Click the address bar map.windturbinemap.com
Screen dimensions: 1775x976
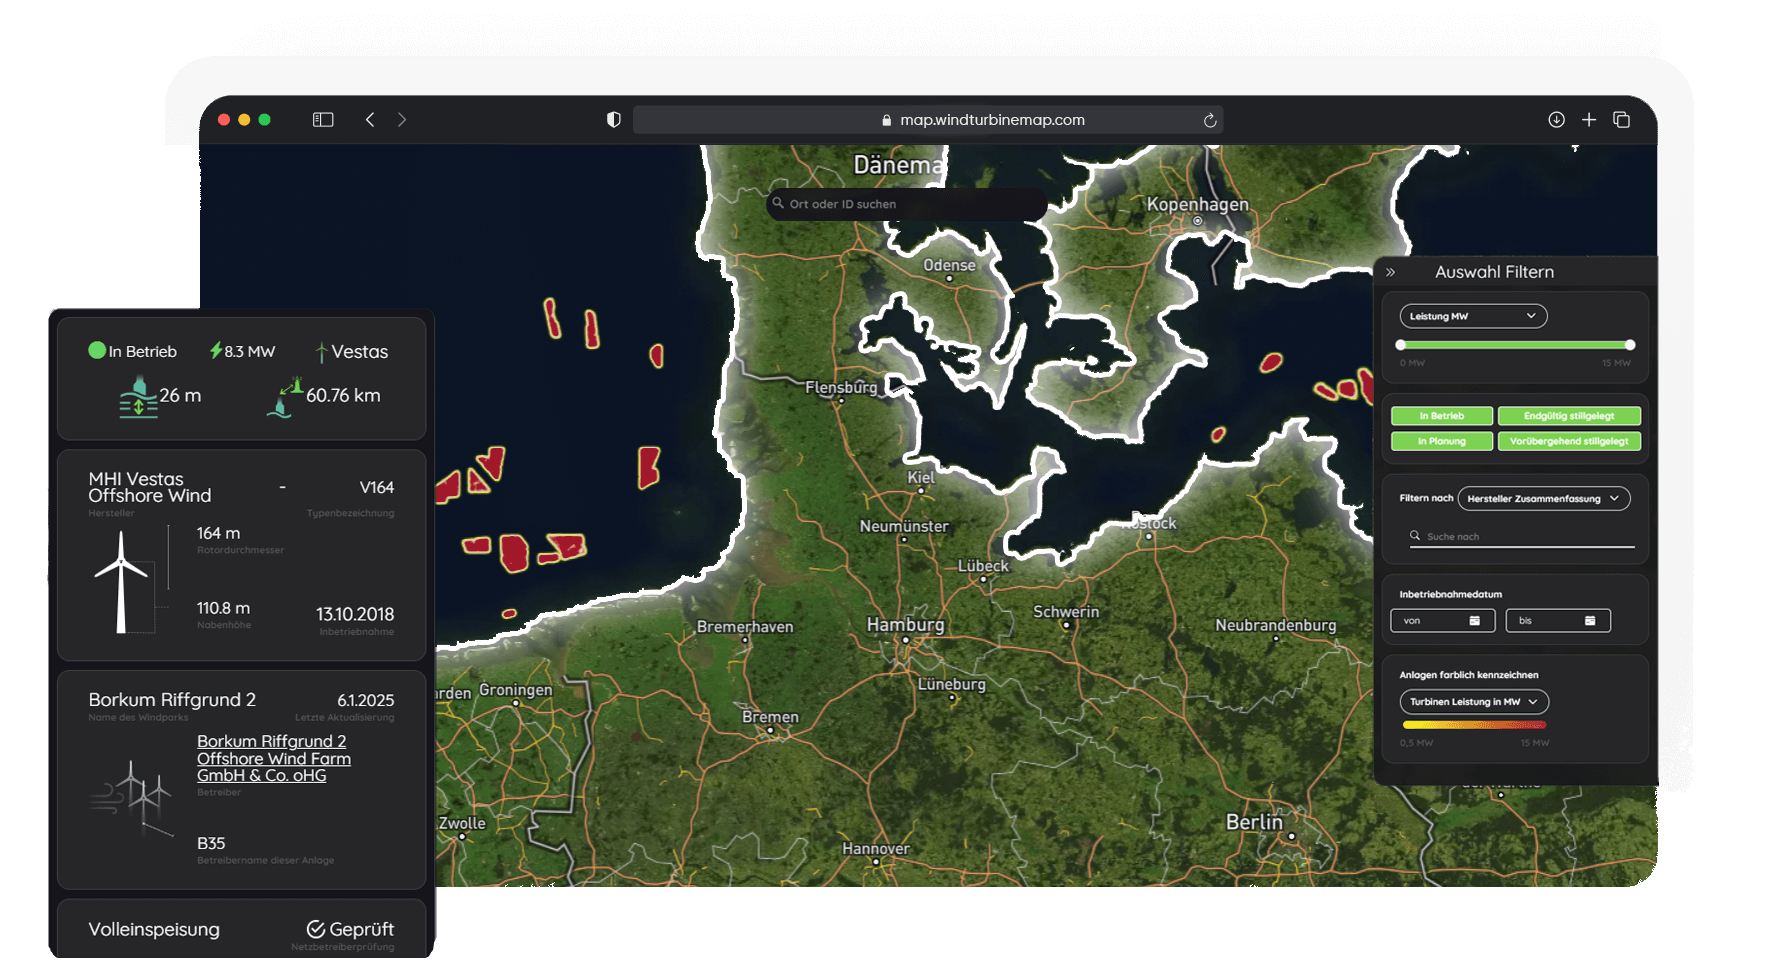[x=928, y=120]
